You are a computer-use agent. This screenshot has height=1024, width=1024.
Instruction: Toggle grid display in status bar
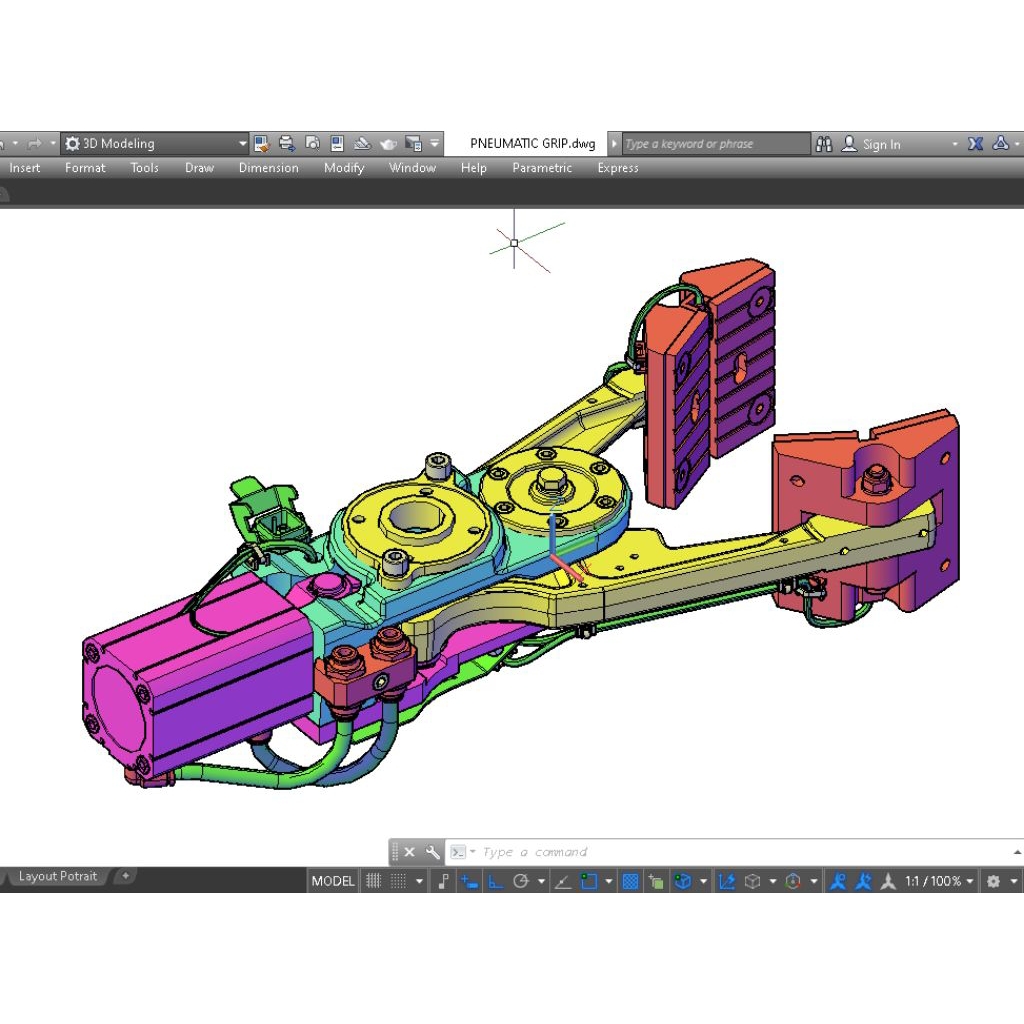(x=373, y=881)
